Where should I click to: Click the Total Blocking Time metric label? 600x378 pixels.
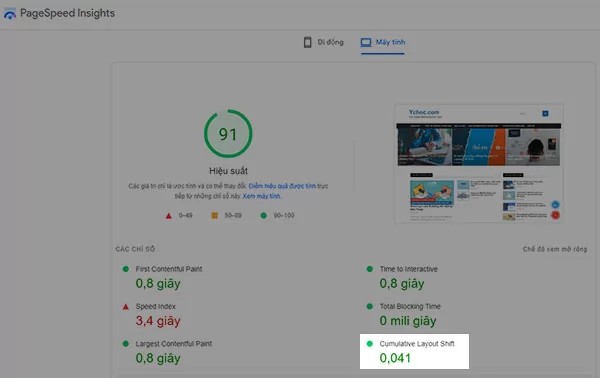point(410,306)
